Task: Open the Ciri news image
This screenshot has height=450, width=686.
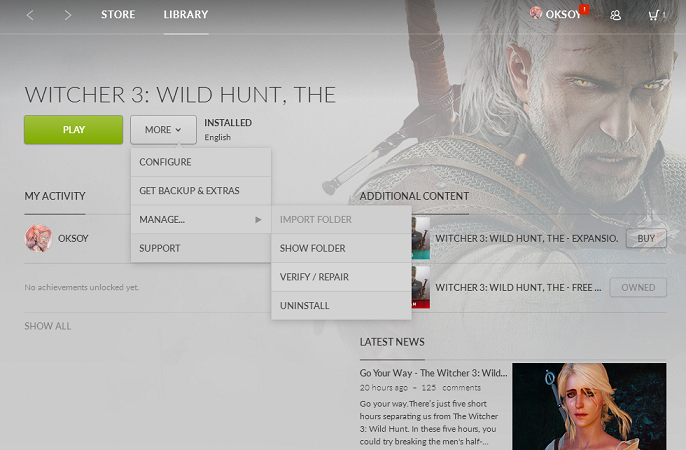Action: coord(589,406)
